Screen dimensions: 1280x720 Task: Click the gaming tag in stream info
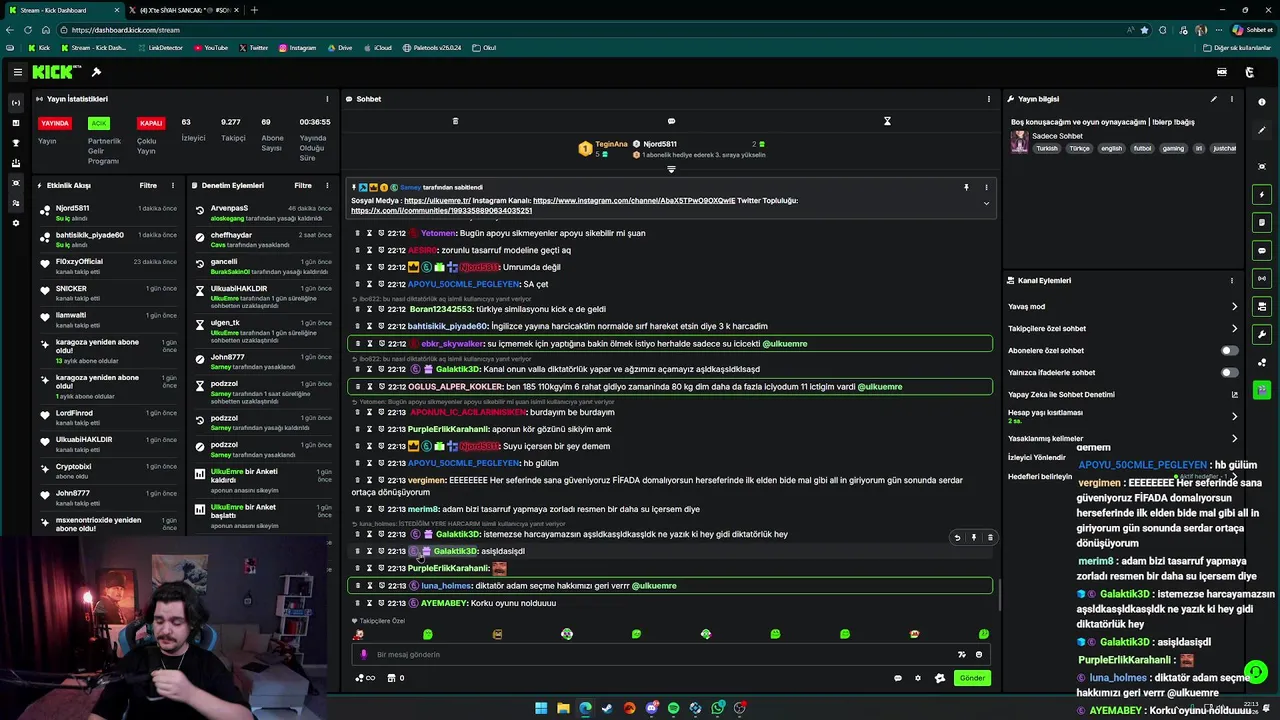tap(1173, 148)
